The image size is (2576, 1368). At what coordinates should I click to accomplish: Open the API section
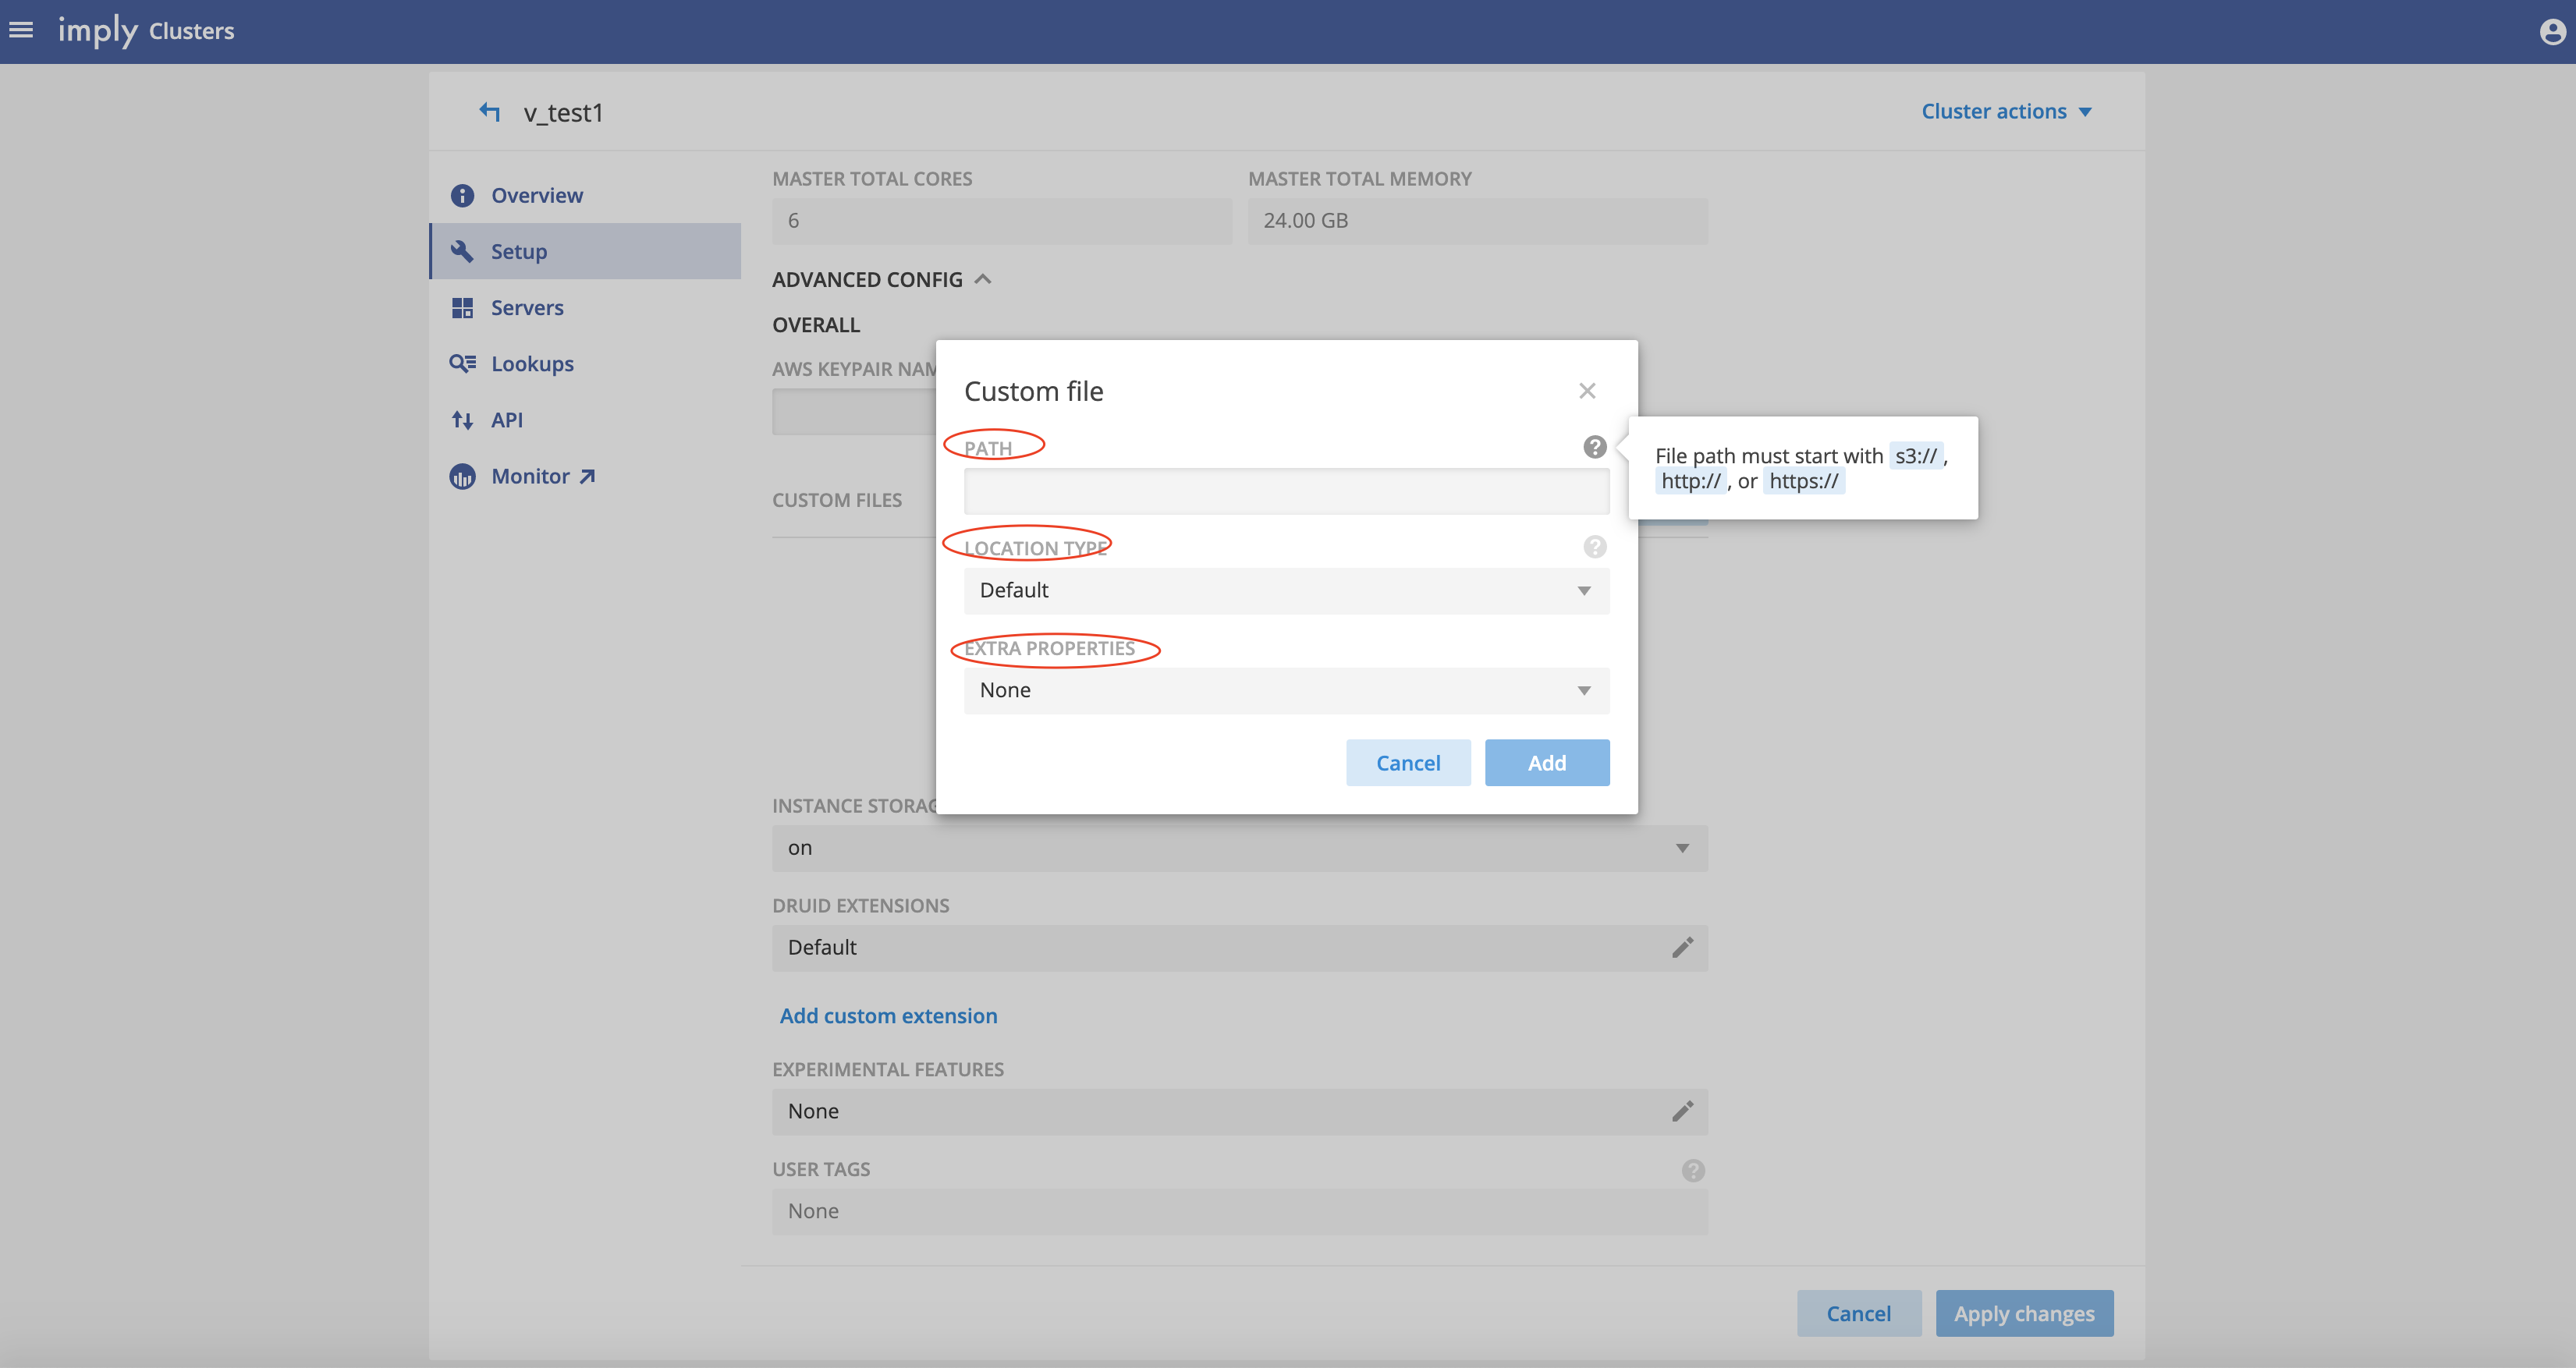pyautogui.click(x=586, y=420)
